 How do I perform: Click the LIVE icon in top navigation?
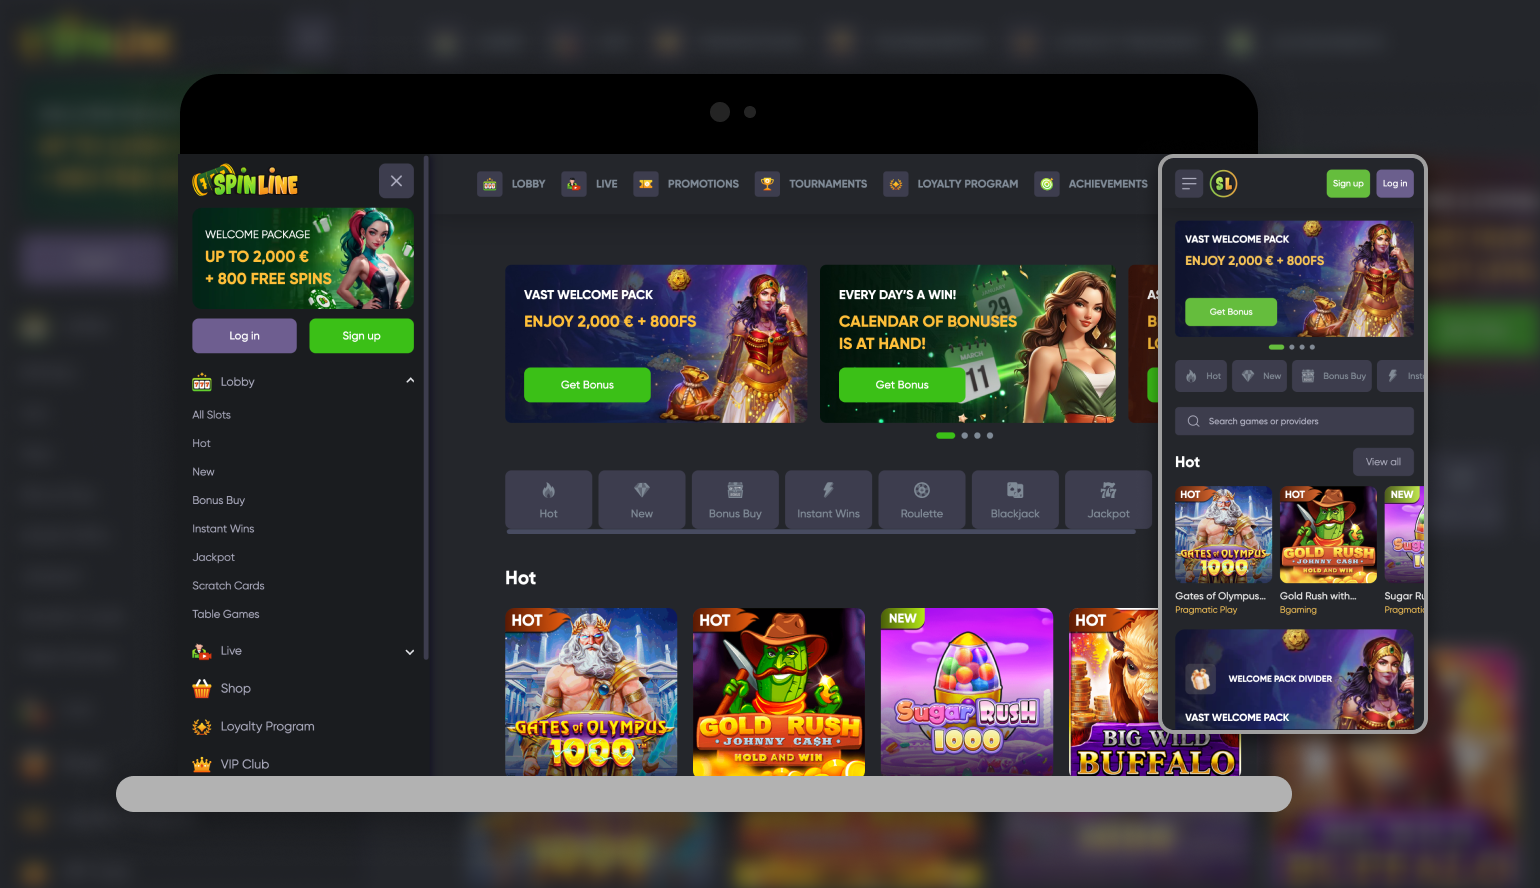pyautogui.click(x=573, y=184)
